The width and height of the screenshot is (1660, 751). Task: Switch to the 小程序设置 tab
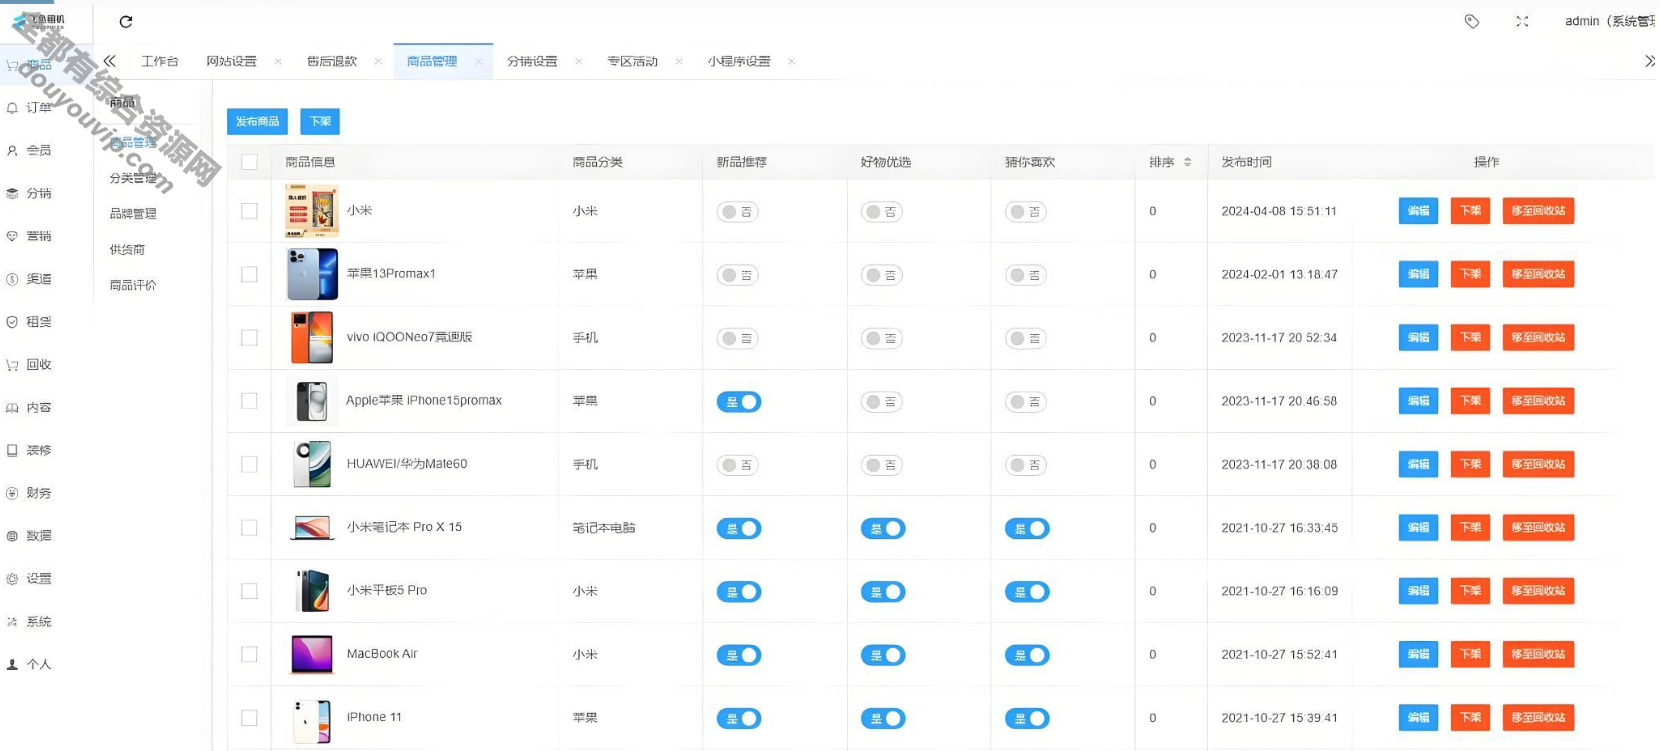(x=739, y=61)
